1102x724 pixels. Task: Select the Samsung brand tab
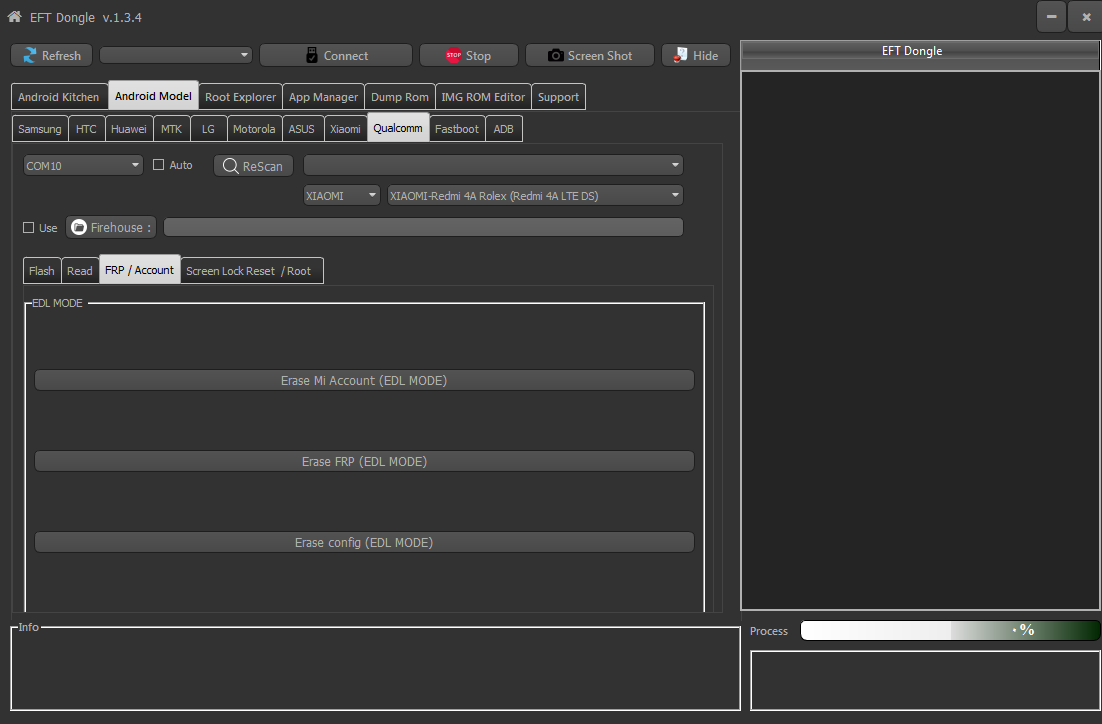[x=39, y=129]
